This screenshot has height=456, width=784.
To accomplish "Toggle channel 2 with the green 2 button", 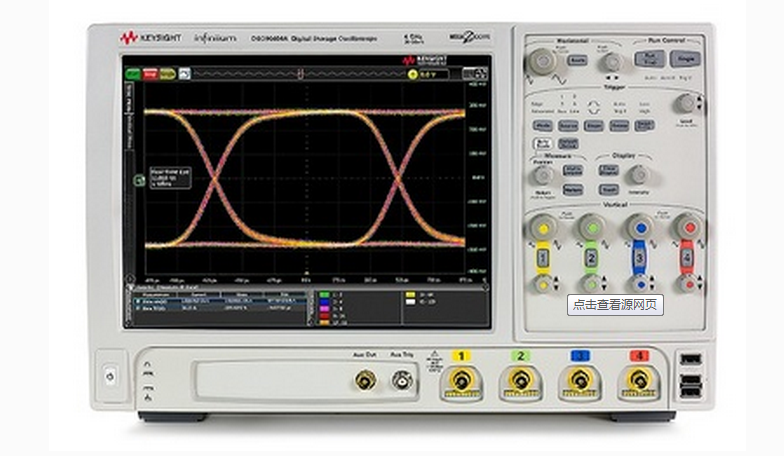I will (x=592, y=258).
